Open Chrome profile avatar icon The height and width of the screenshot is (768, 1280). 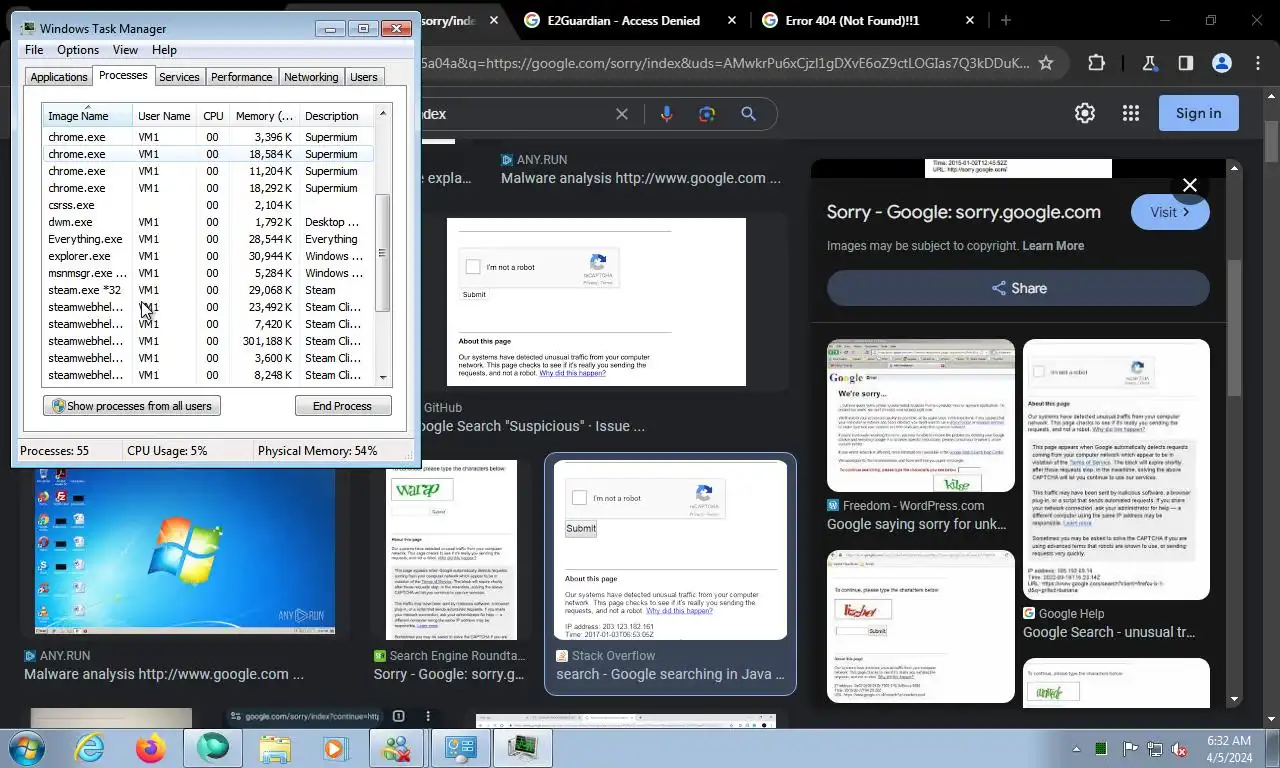point(1221,63)
